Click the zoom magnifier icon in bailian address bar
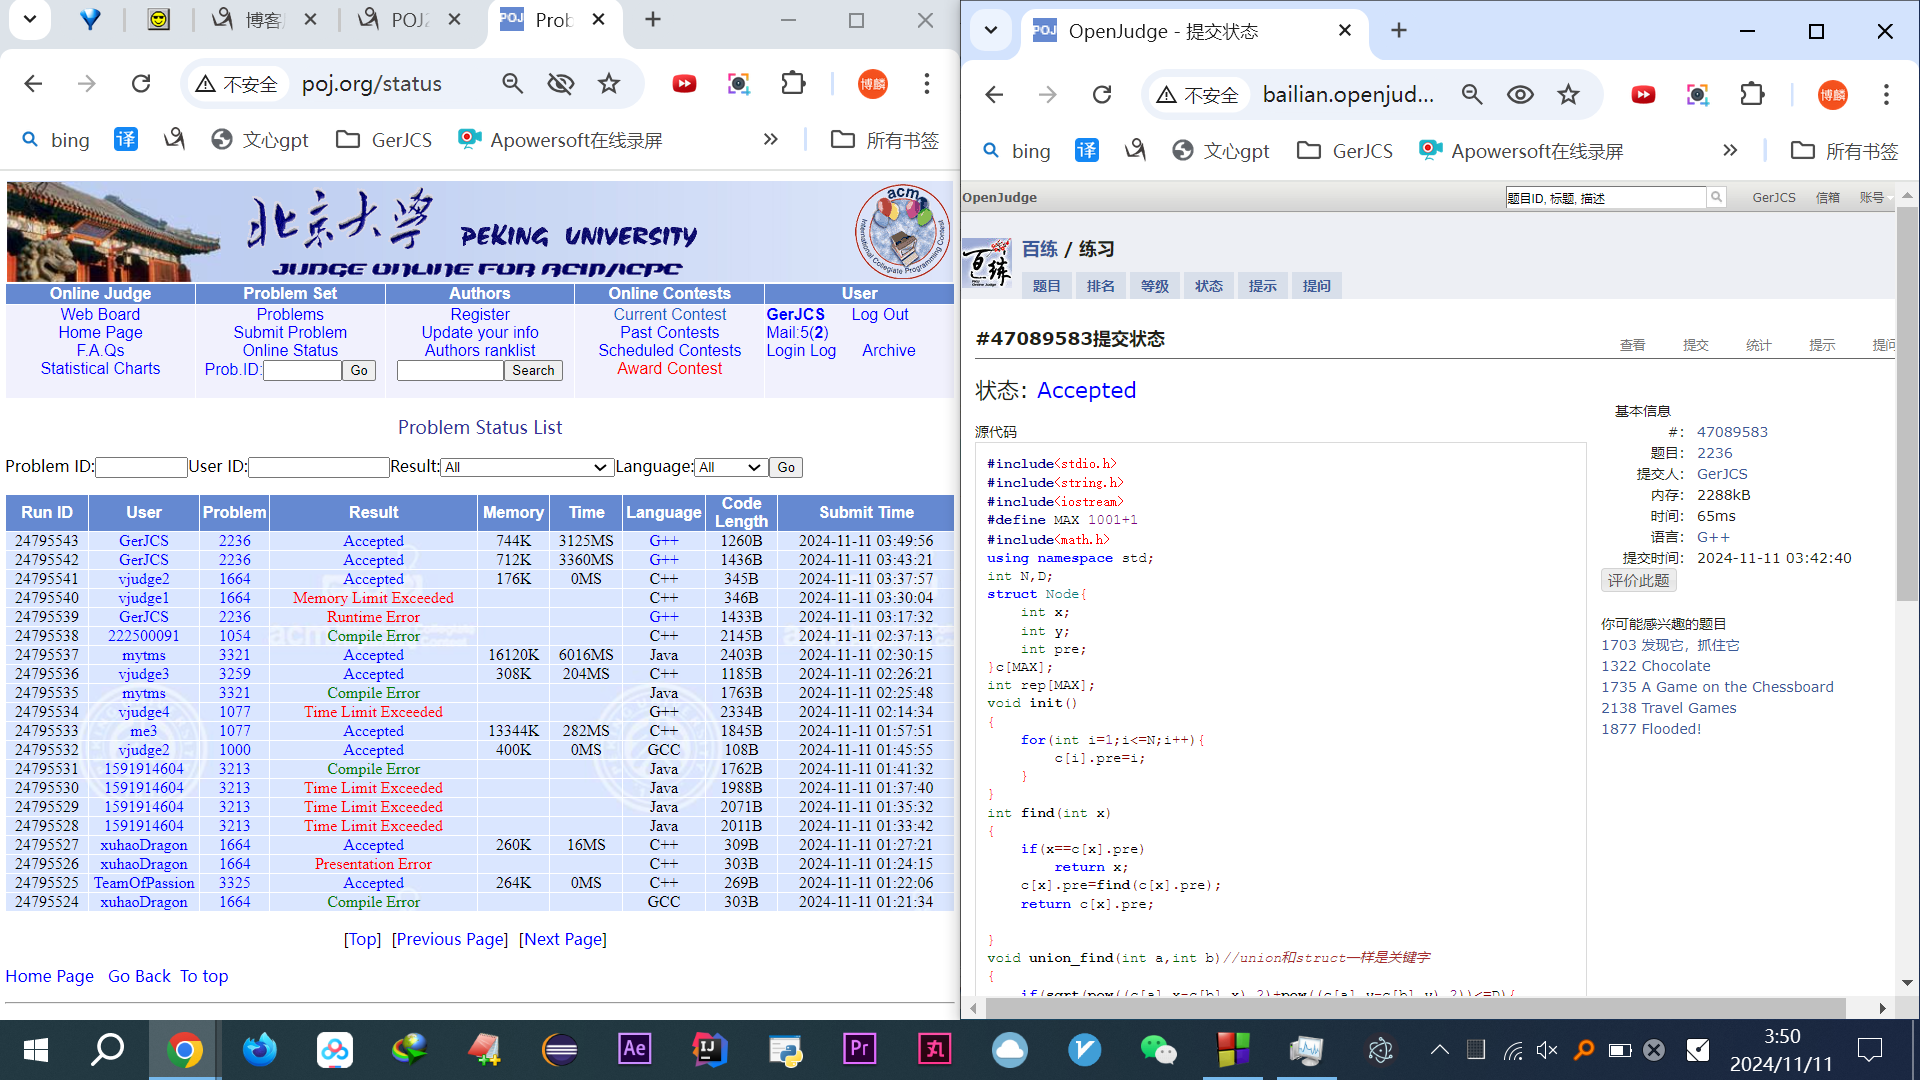This screenshot has height=1080, width=1920. (x=1471, y=95)
